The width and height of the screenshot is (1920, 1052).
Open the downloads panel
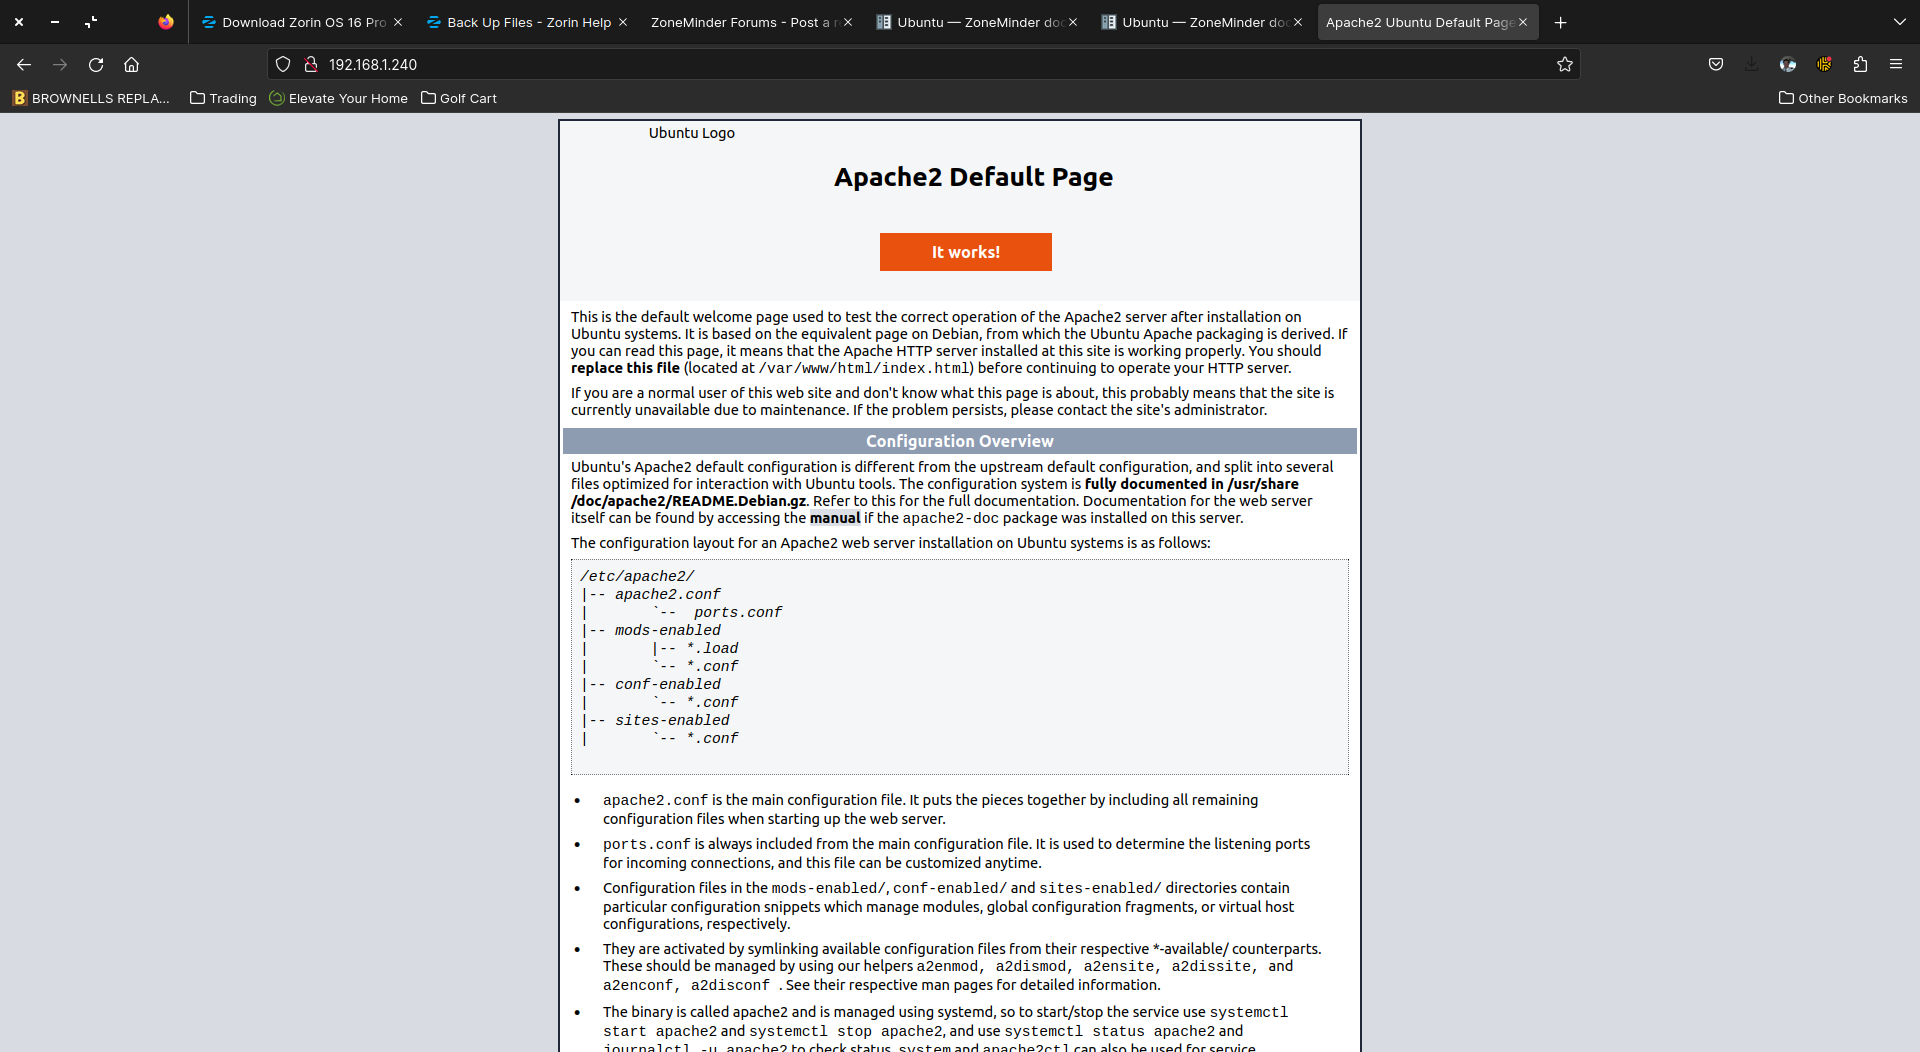pyautogui.click(x=1752, y=65)
